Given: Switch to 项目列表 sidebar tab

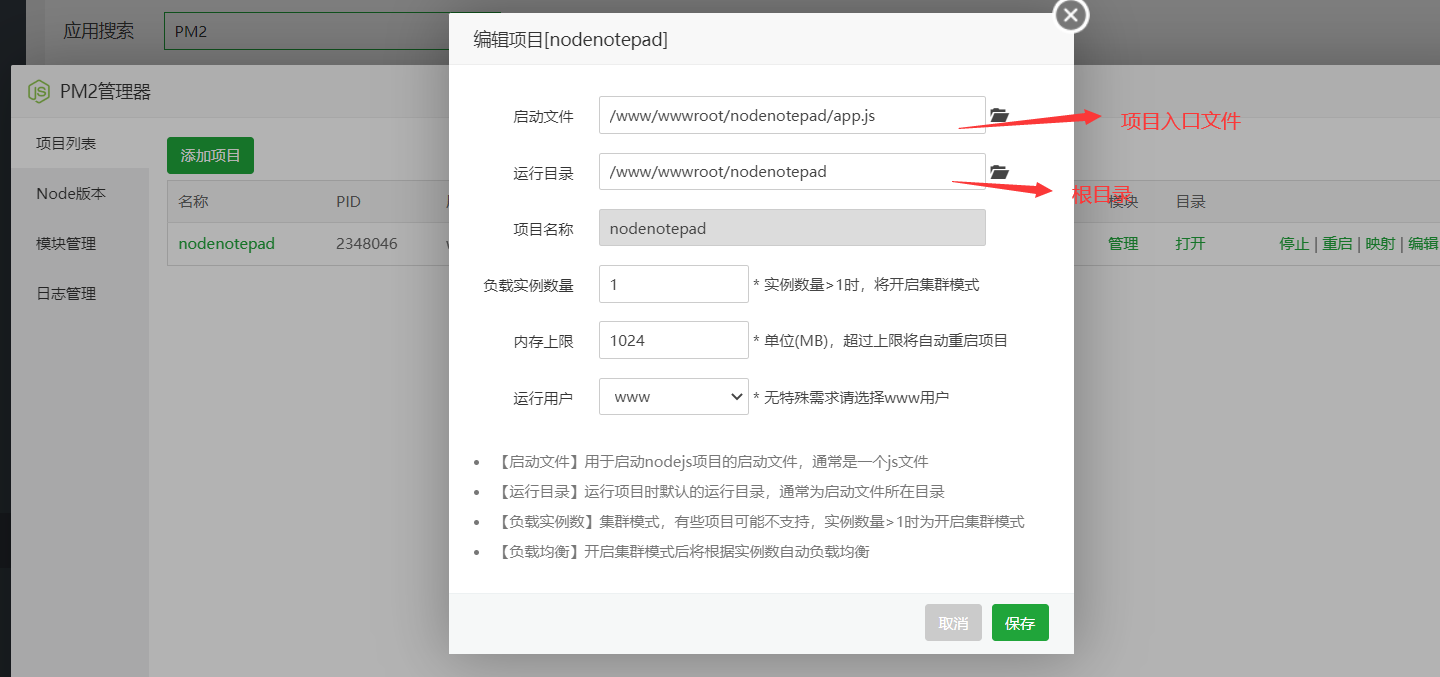Looking at the screenshot, I should point(66,144).
